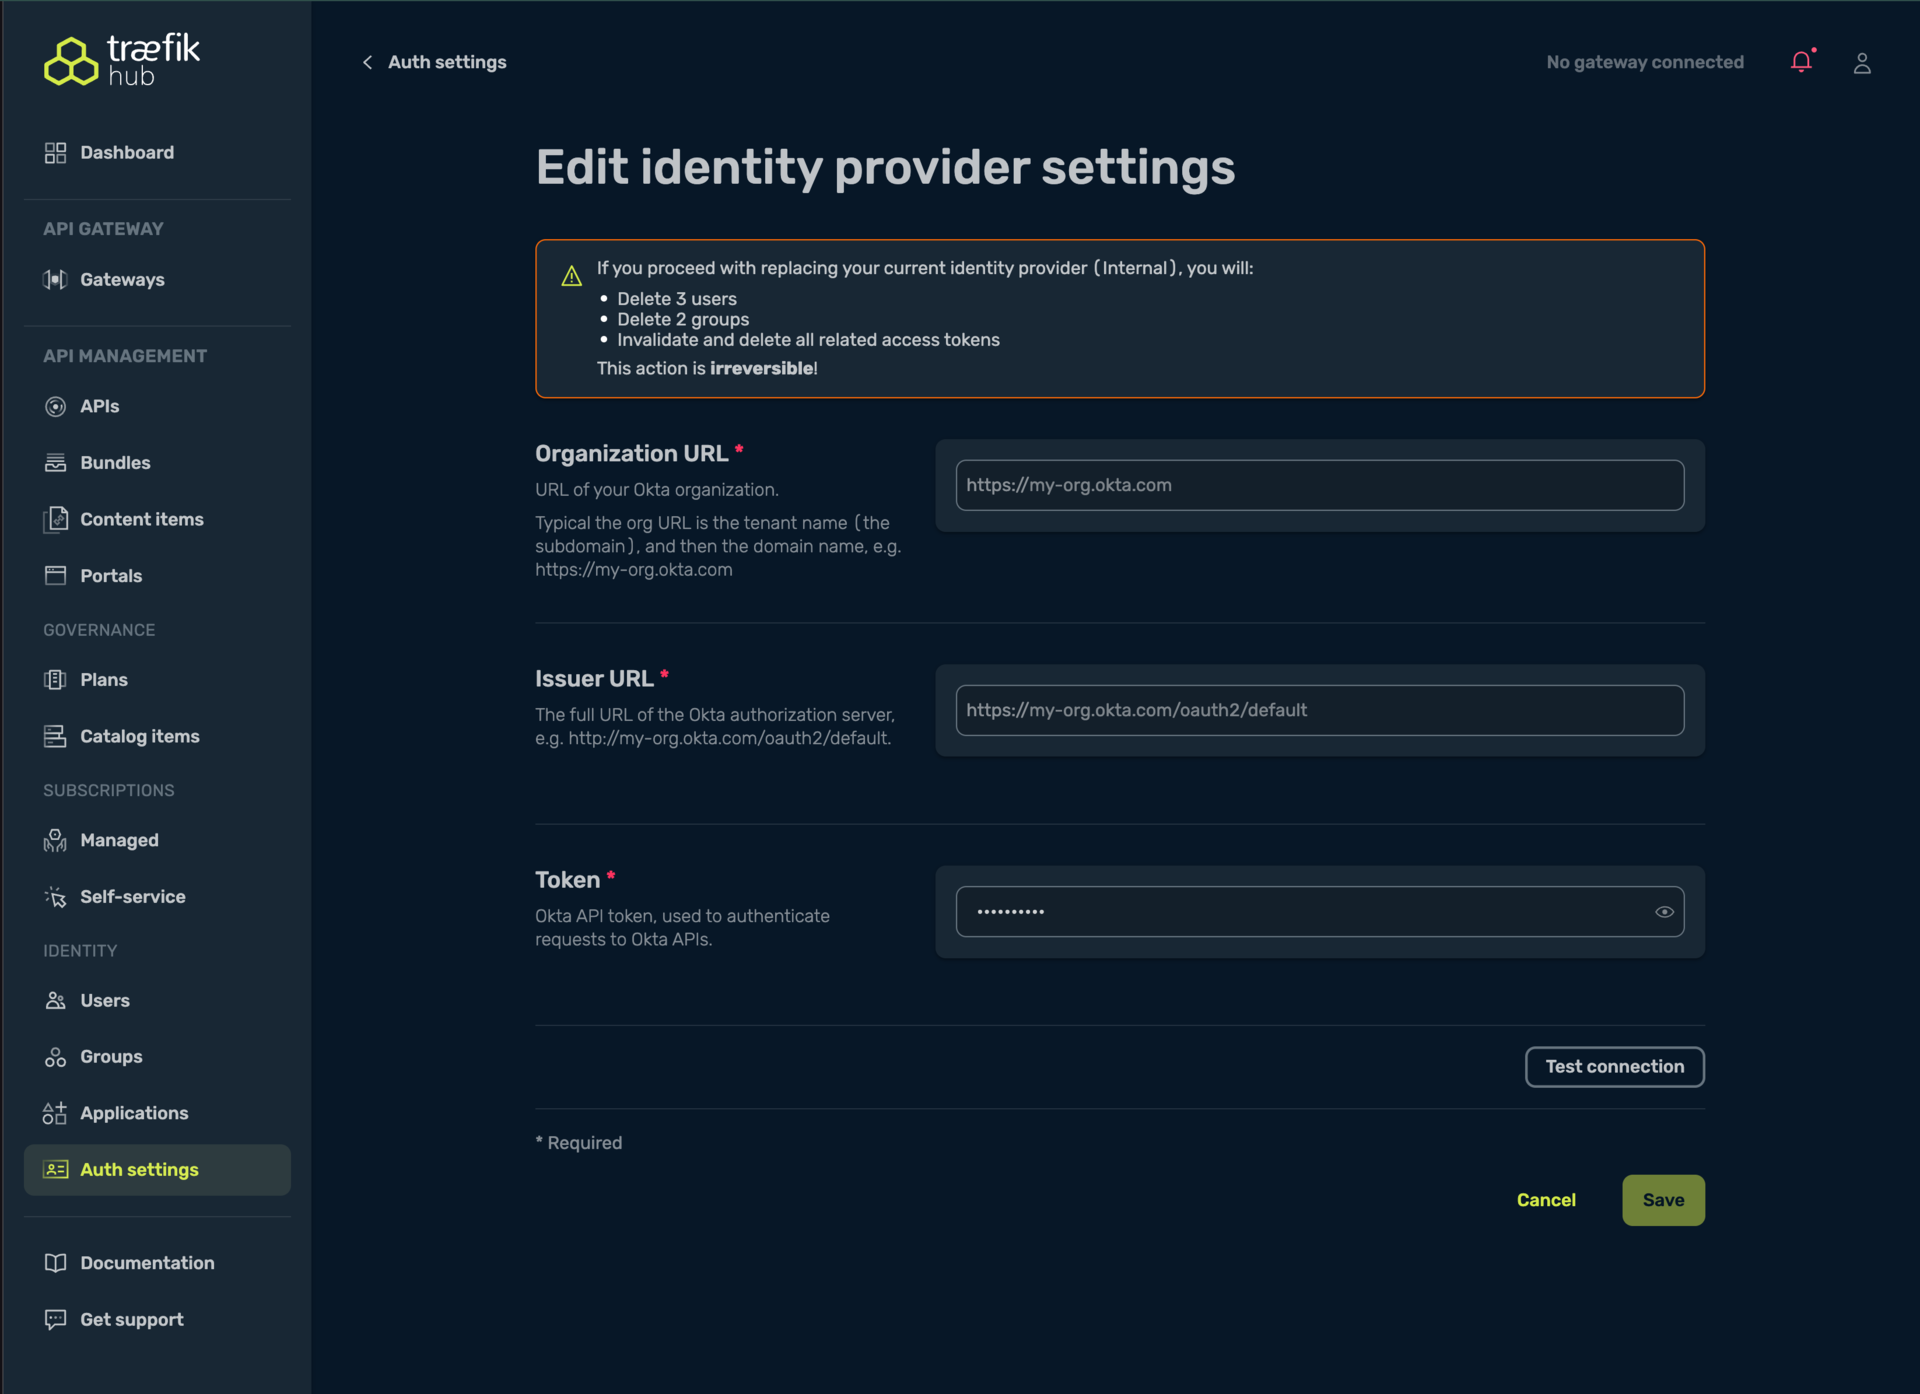
Task: Click the 'IDENTITY' section header
Action: 80,951
